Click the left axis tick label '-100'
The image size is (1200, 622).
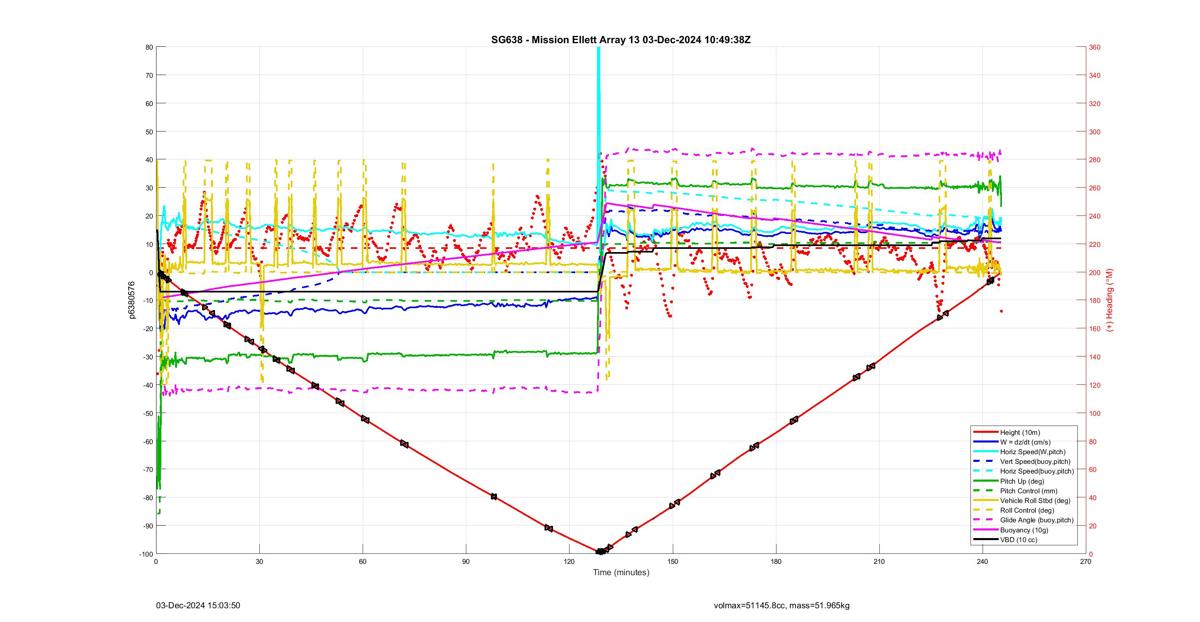point(145,554)
